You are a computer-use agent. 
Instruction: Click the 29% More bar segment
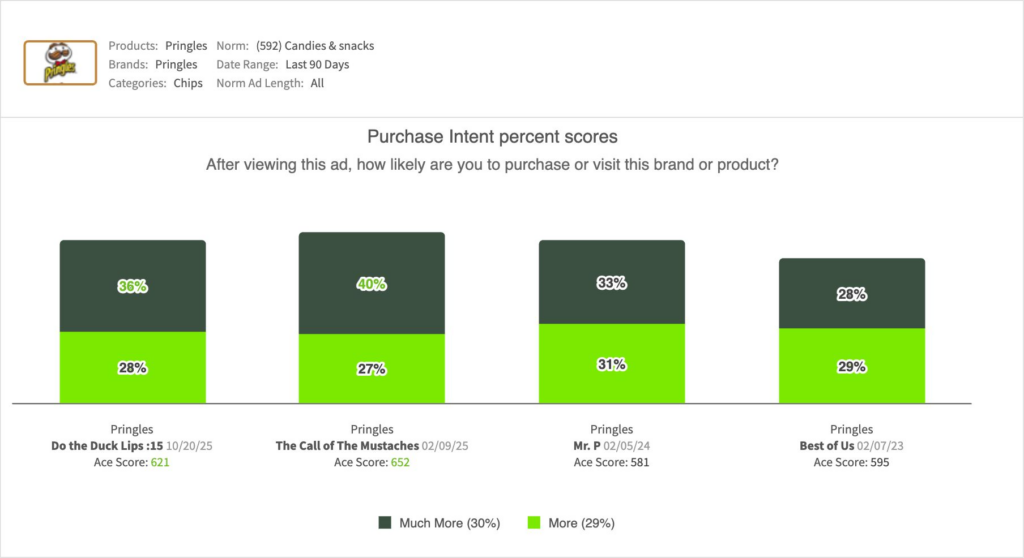(x=852, y=367)
